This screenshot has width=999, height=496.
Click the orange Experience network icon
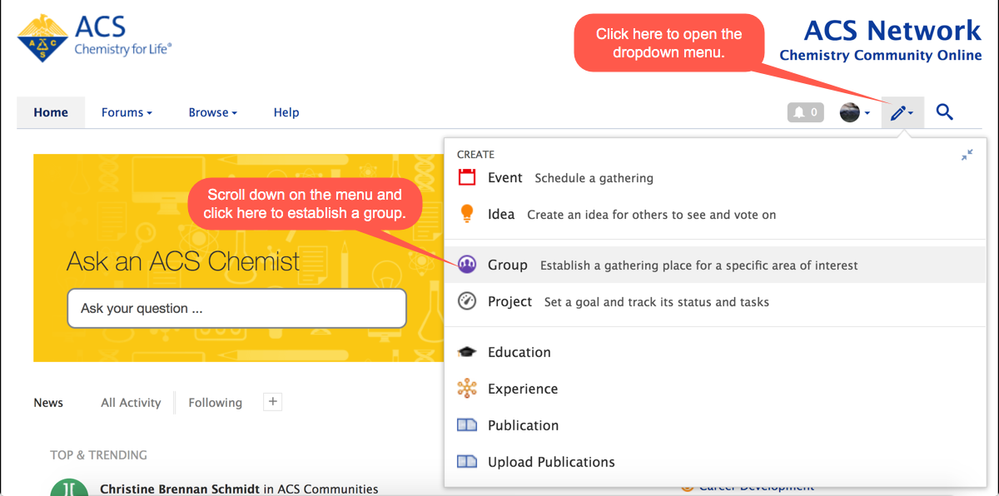[x=467, y=389]
